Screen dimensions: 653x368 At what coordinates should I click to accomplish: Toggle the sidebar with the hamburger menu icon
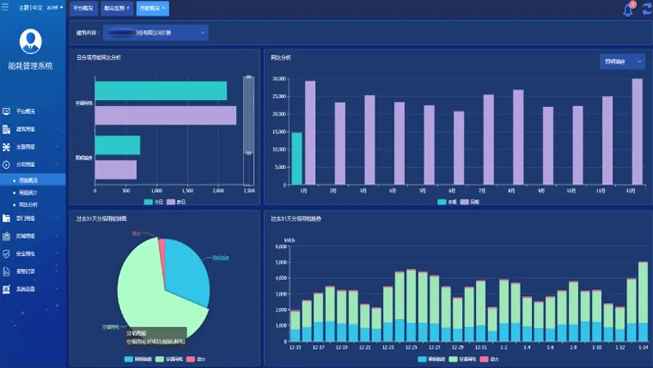[x=5, y=7]
